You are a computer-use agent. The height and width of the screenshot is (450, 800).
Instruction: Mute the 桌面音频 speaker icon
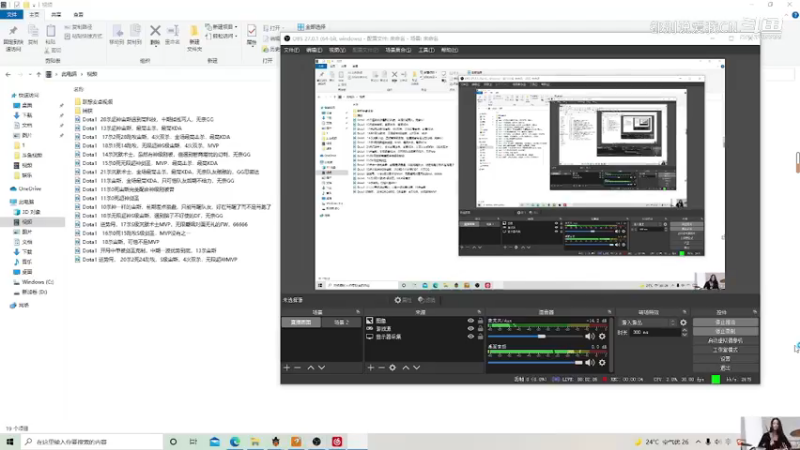pyautogui.click(x=590, y=362)
